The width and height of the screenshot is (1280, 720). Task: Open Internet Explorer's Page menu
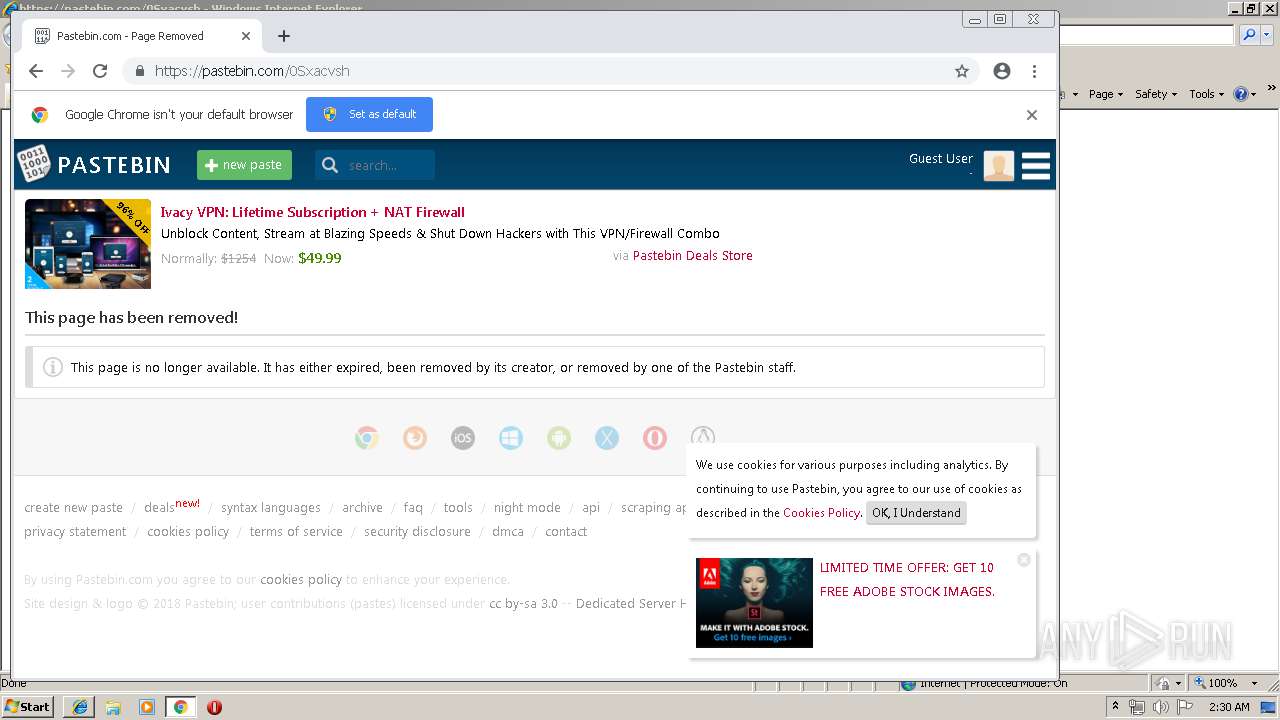(x=1105, y=94)
